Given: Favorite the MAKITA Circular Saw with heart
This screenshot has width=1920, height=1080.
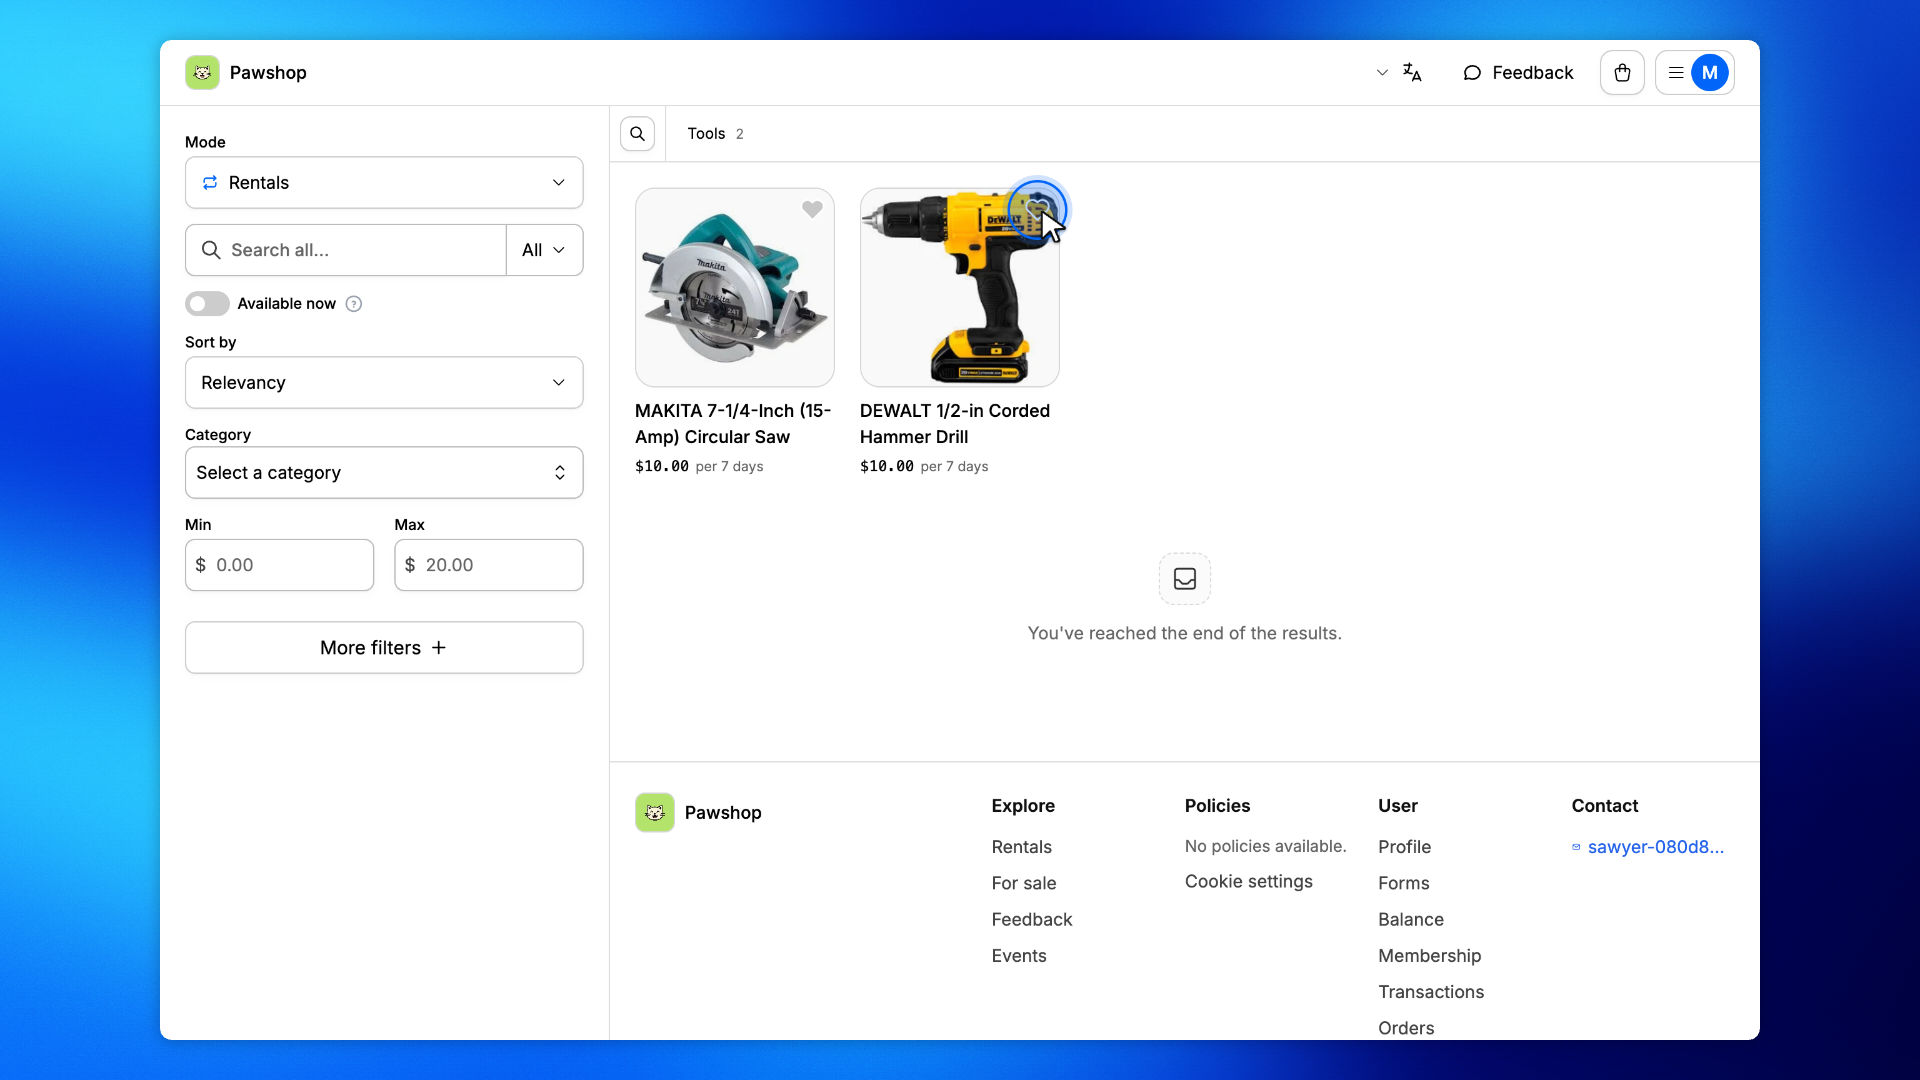Looking at the screenshot, I should [812, 210].
